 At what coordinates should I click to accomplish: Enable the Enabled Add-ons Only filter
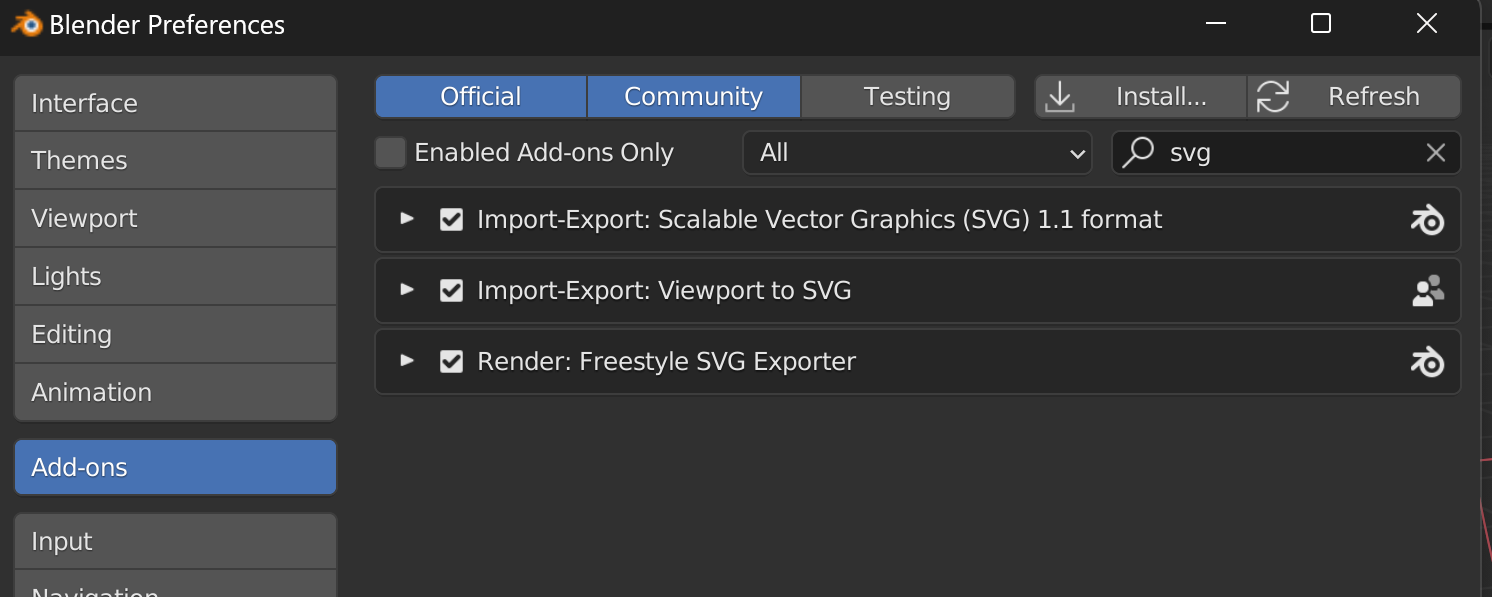coord(390,152)
